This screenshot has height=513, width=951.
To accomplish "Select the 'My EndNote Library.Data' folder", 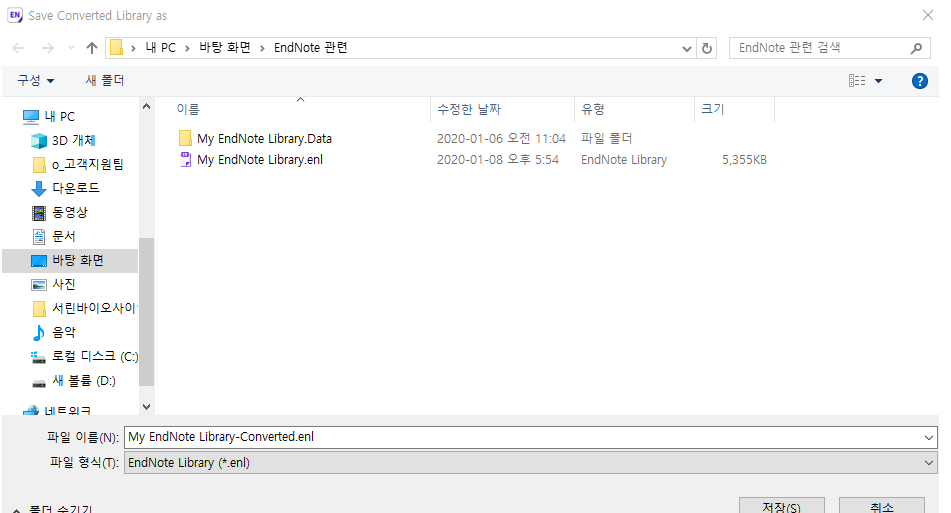I will pyautogui.click(x=264, y=139).
